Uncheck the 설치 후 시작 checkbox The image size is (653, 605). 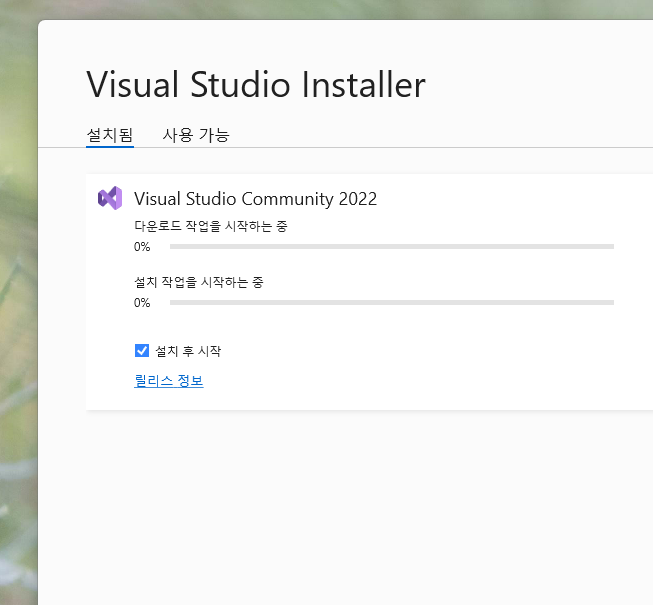click(142, 351)
